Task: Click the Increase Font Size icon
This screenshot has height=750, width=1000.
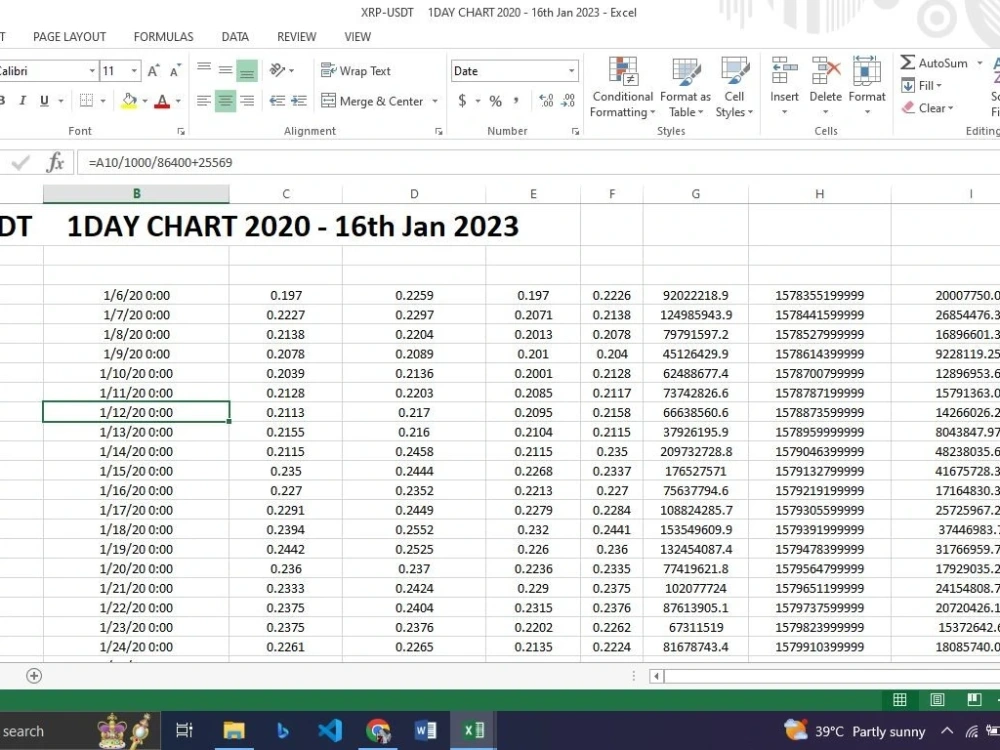Action: pos(153,71)
